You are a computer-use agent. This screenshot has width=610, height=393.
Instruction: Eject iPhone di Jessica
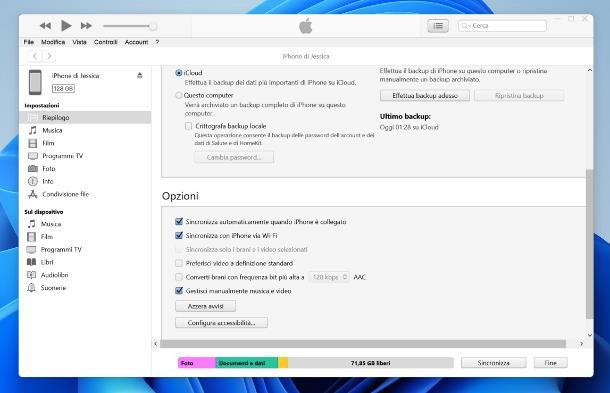pyautogui.click(x=140, y=75)
